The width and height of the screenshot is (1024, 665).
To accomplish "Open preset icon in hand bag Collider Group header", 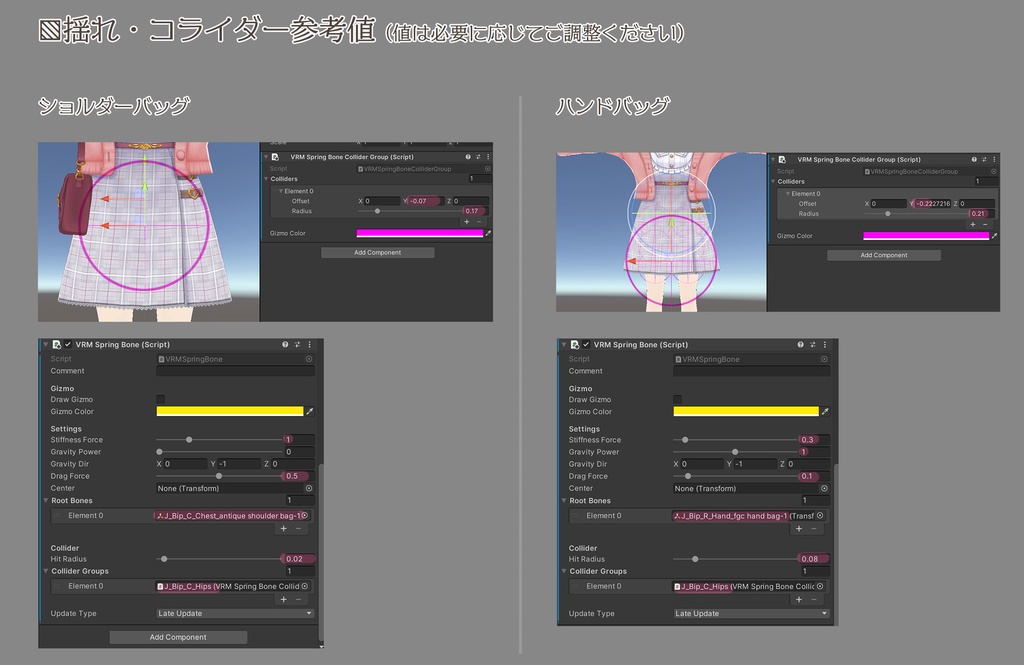I will click(x=984, y=159).
